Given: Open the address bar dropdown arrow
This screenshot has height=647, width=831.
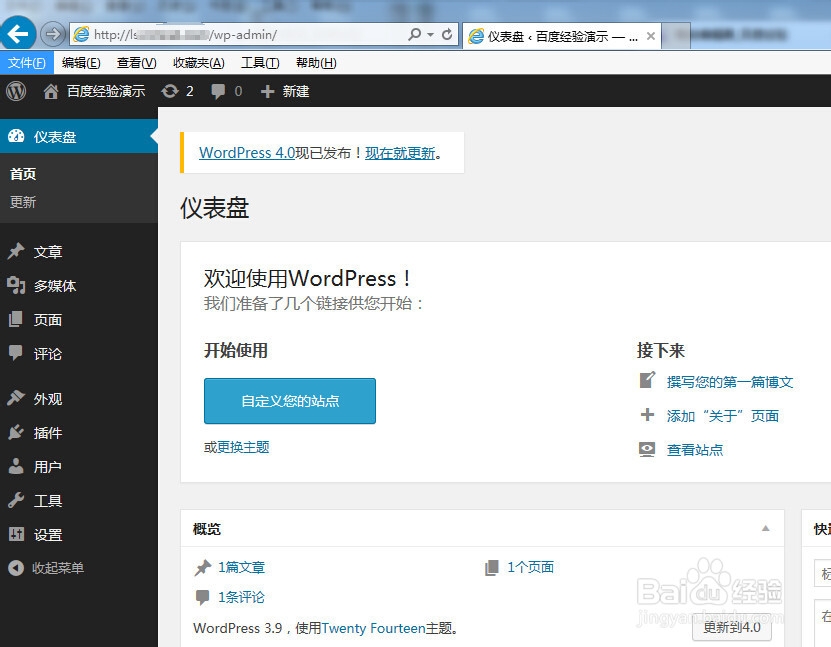Looking at the screenshot, I should tap(430, 35).
